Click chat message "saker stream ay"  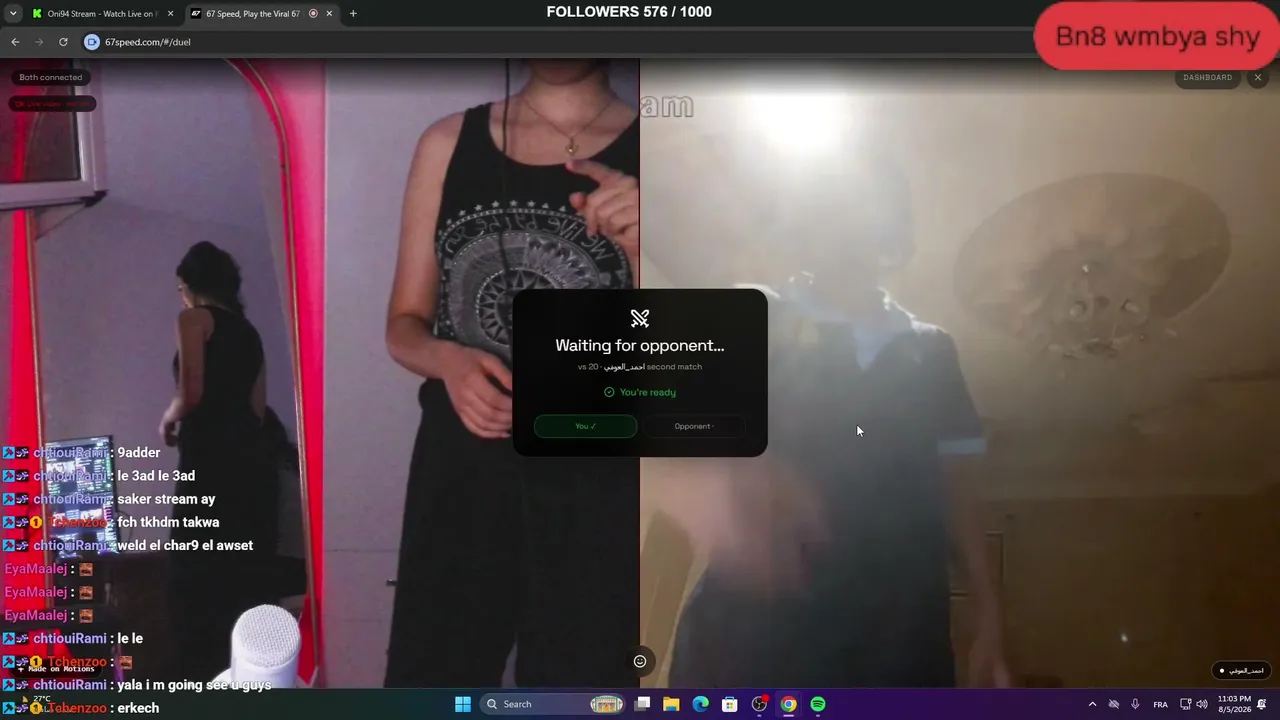tap(166, 499)
